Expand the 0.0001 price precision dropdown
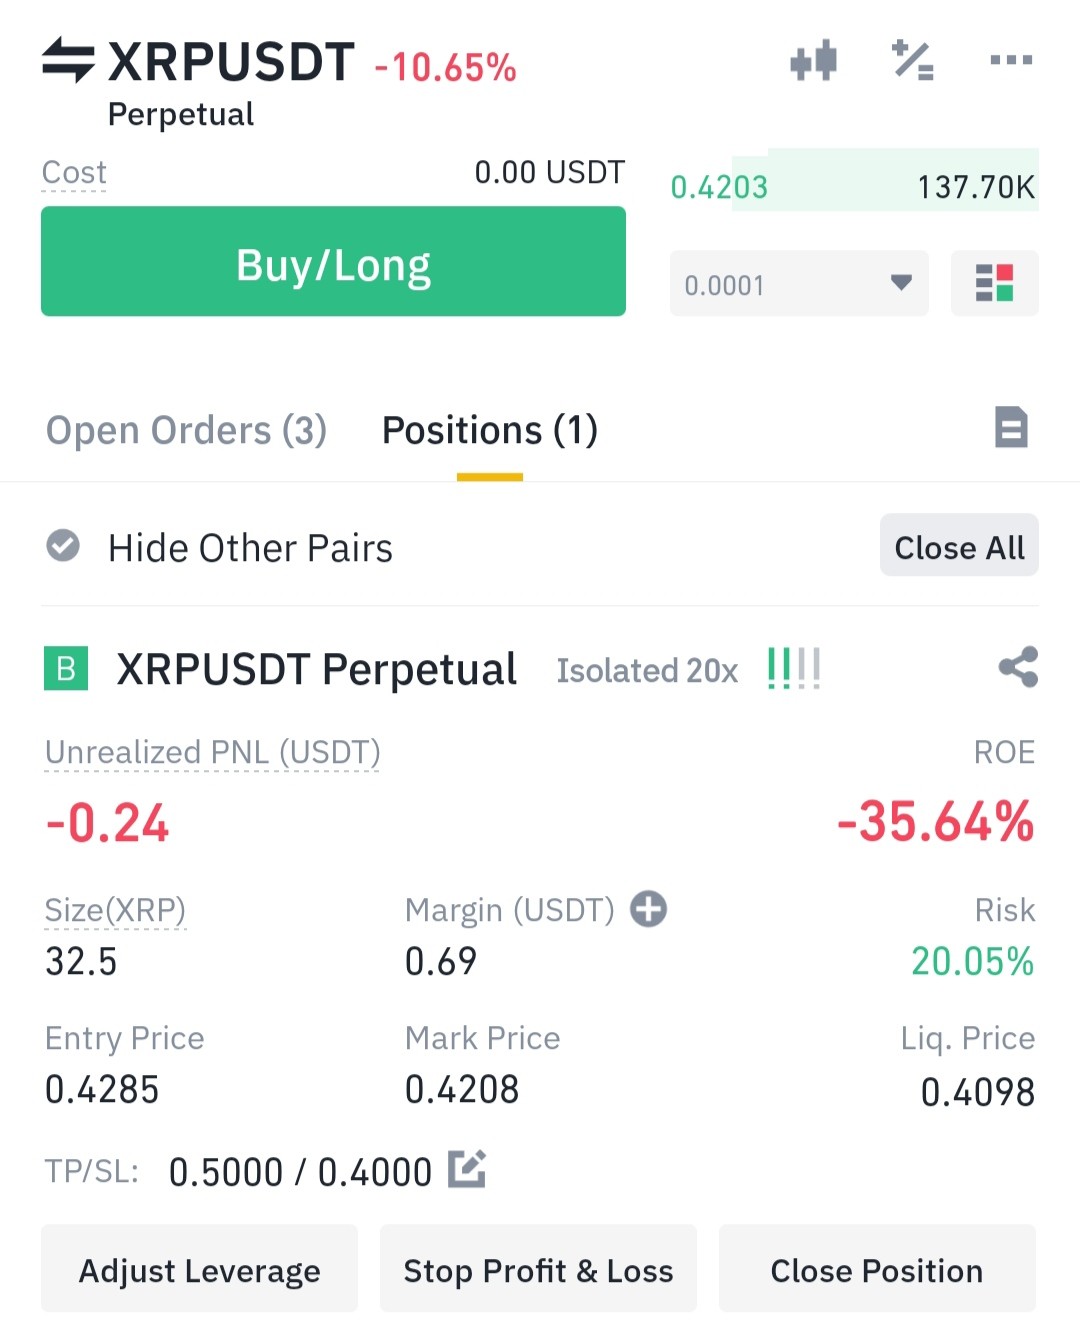Image resolution: width=1080 pixels, height=1327 pixels. click(x=799, y=283)
